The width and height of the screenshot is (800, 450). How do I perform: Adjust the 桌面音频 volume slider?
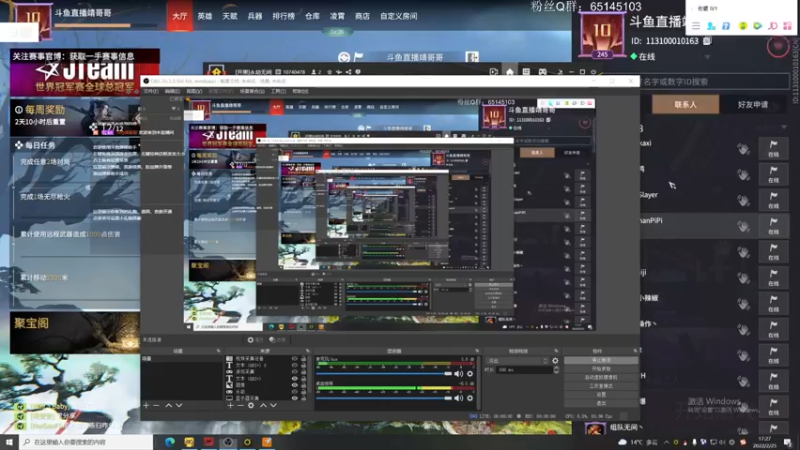click(x=384, y=398)
